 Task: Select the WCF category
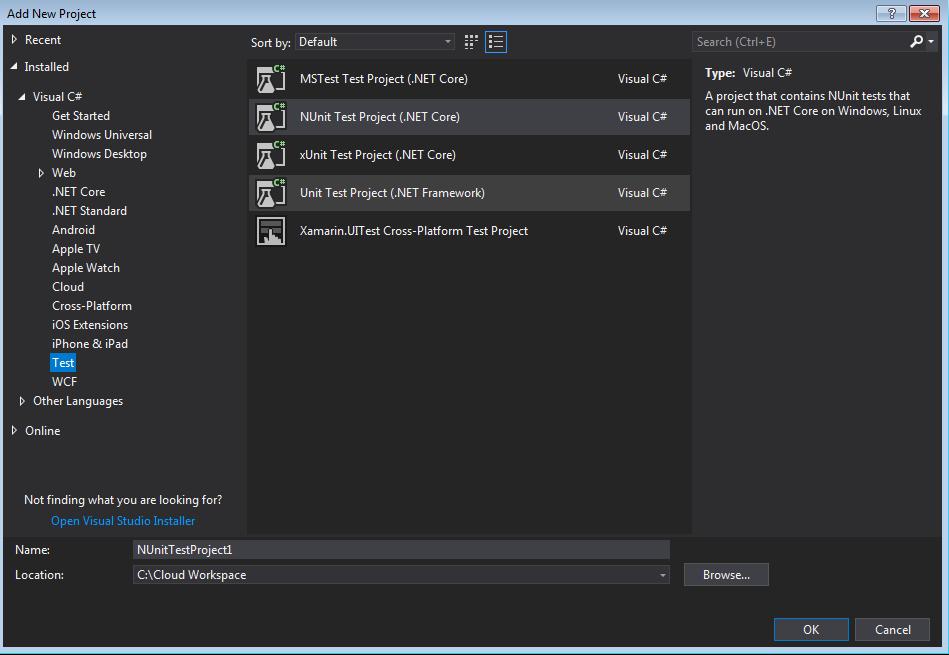[x=63, y=381]
